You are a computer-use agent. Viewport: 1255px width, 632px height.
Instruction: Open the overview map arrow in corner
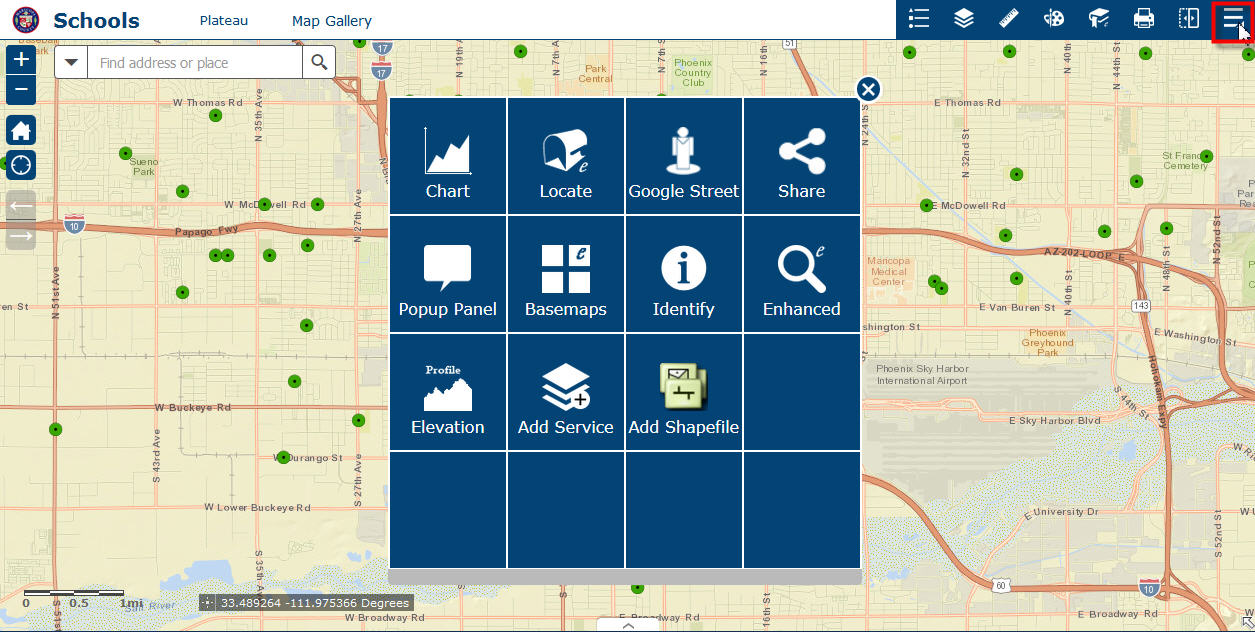(1247, 624)
